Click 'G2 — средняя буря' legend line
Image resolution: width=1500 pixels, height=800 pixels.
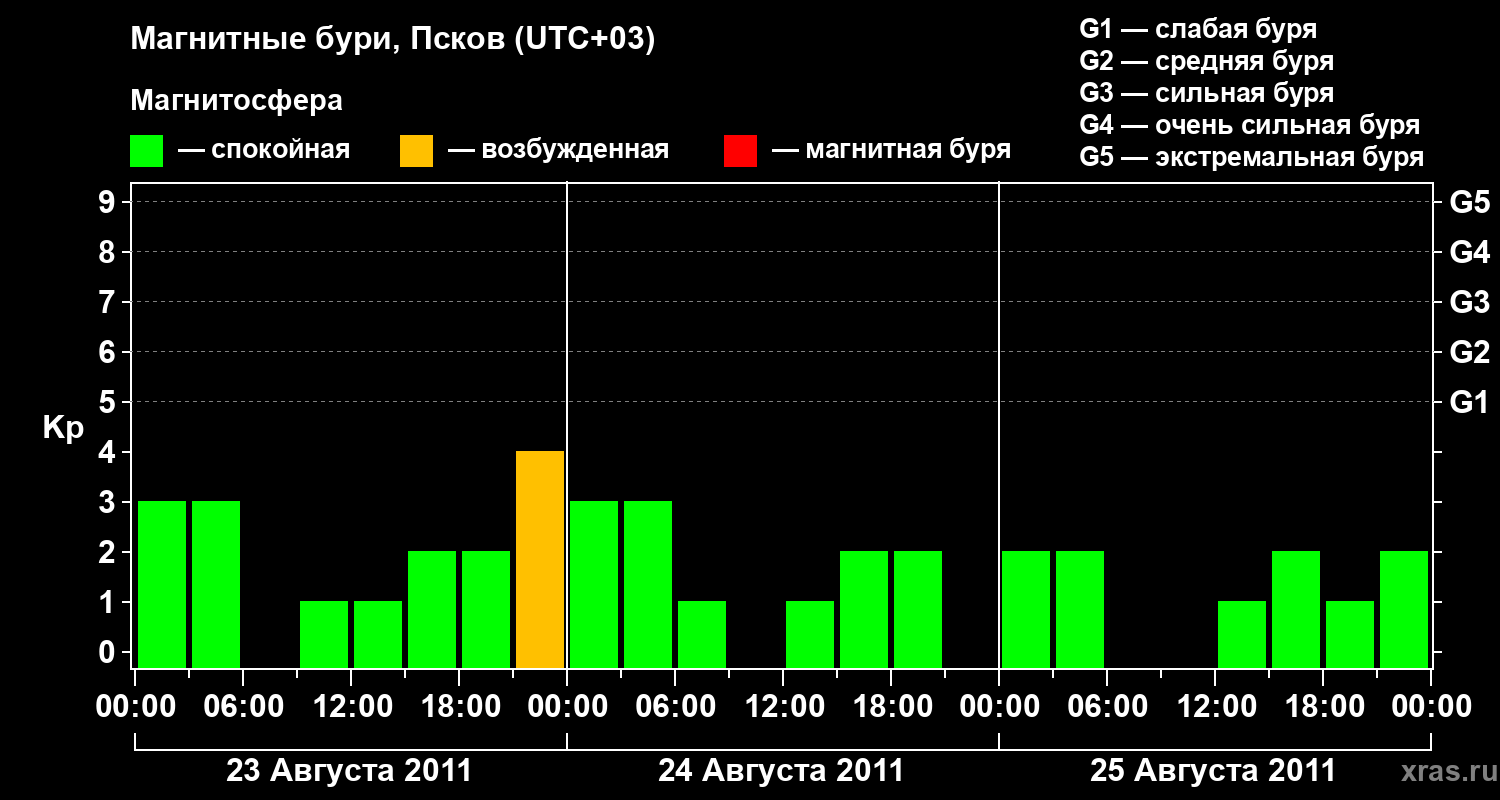(1206, 61)
